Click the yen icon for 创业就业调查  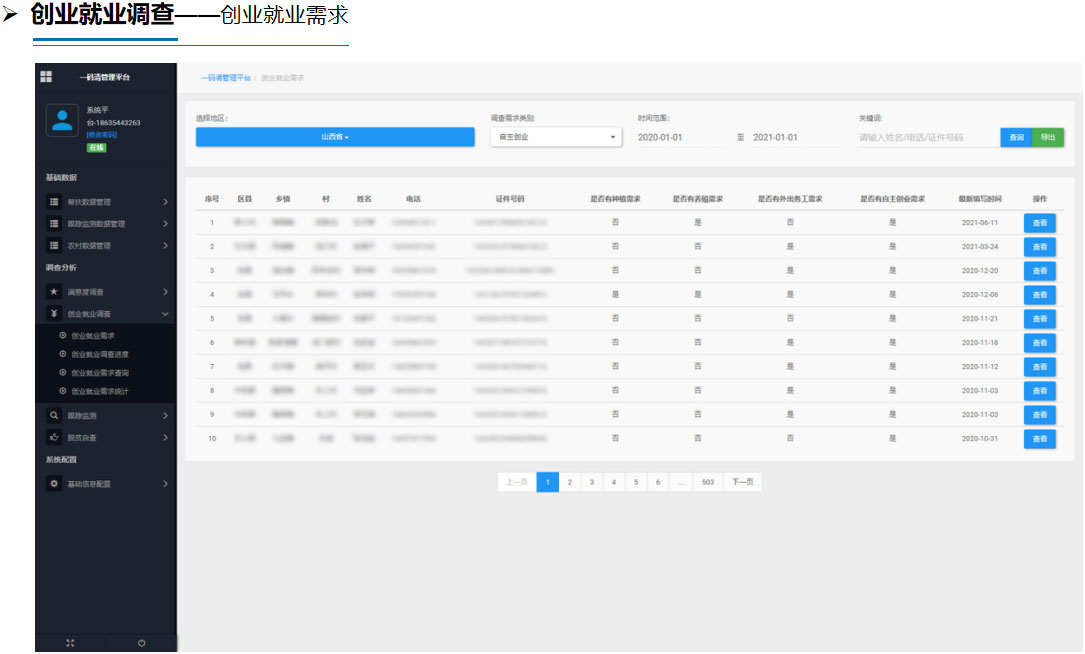(54, 314)
